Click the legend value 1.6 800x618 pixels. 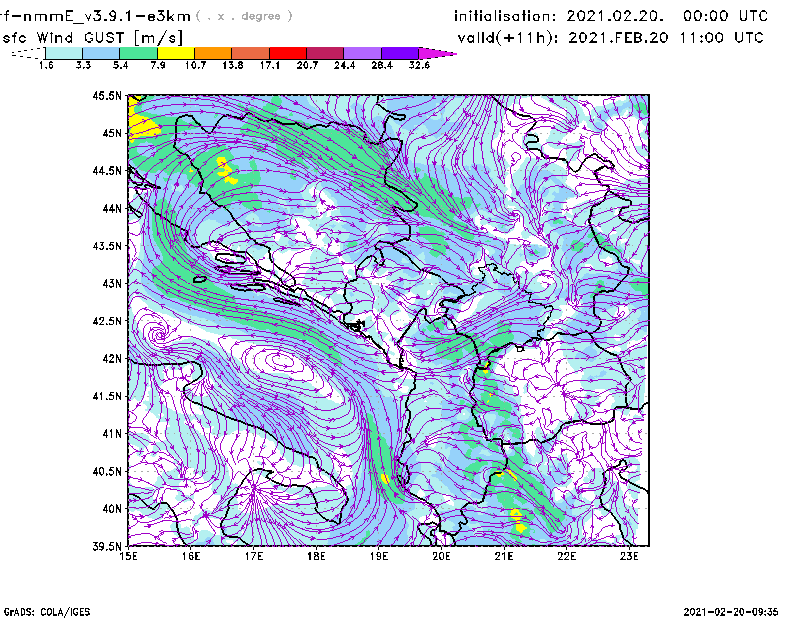coord(46,65)
